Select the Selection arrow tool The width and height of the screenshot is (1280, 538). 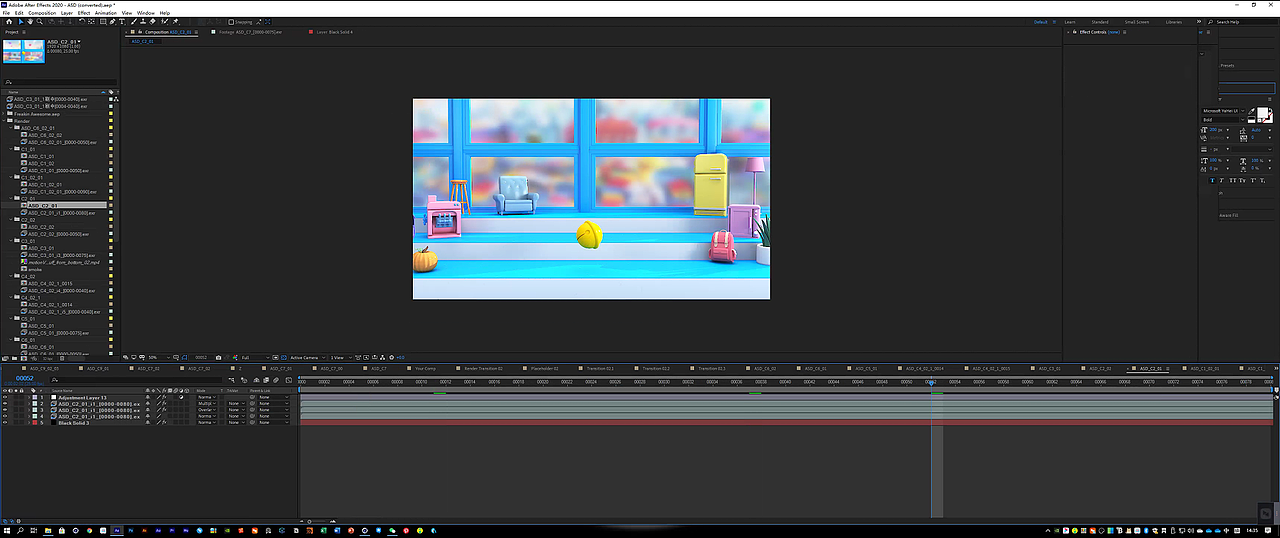[21, 21]
